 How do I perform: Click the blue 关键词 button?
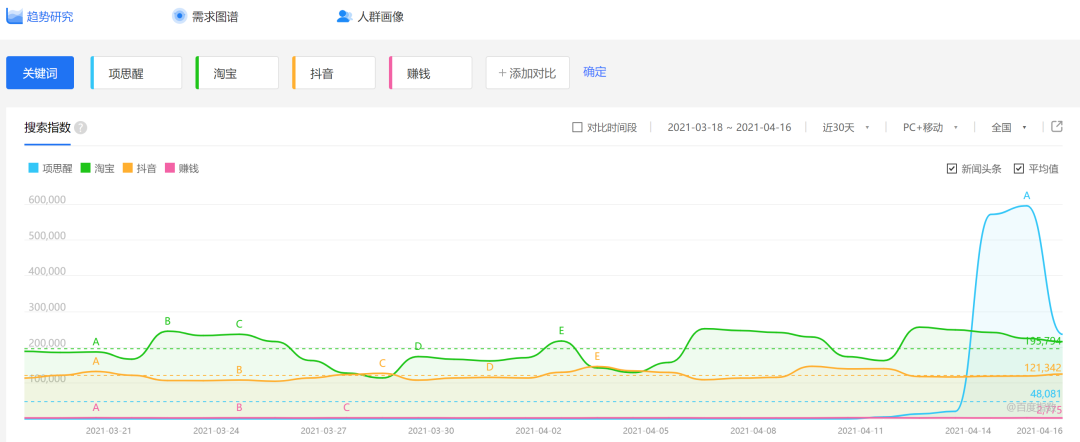tap(40, 73)
